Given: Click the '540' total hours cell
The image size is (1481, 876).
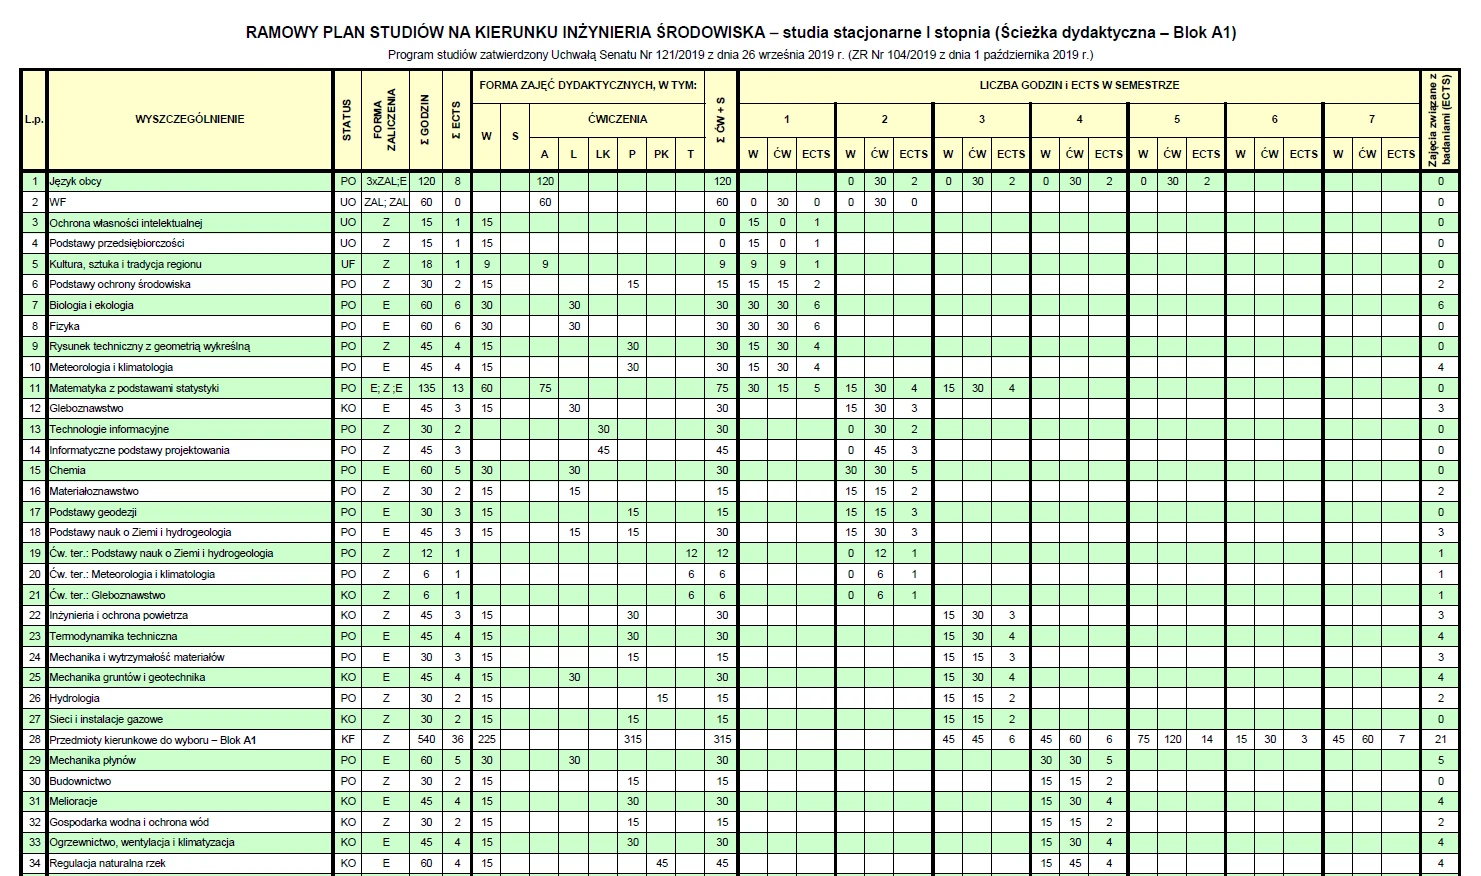Looking at the screenshot, I should [427, 740].
